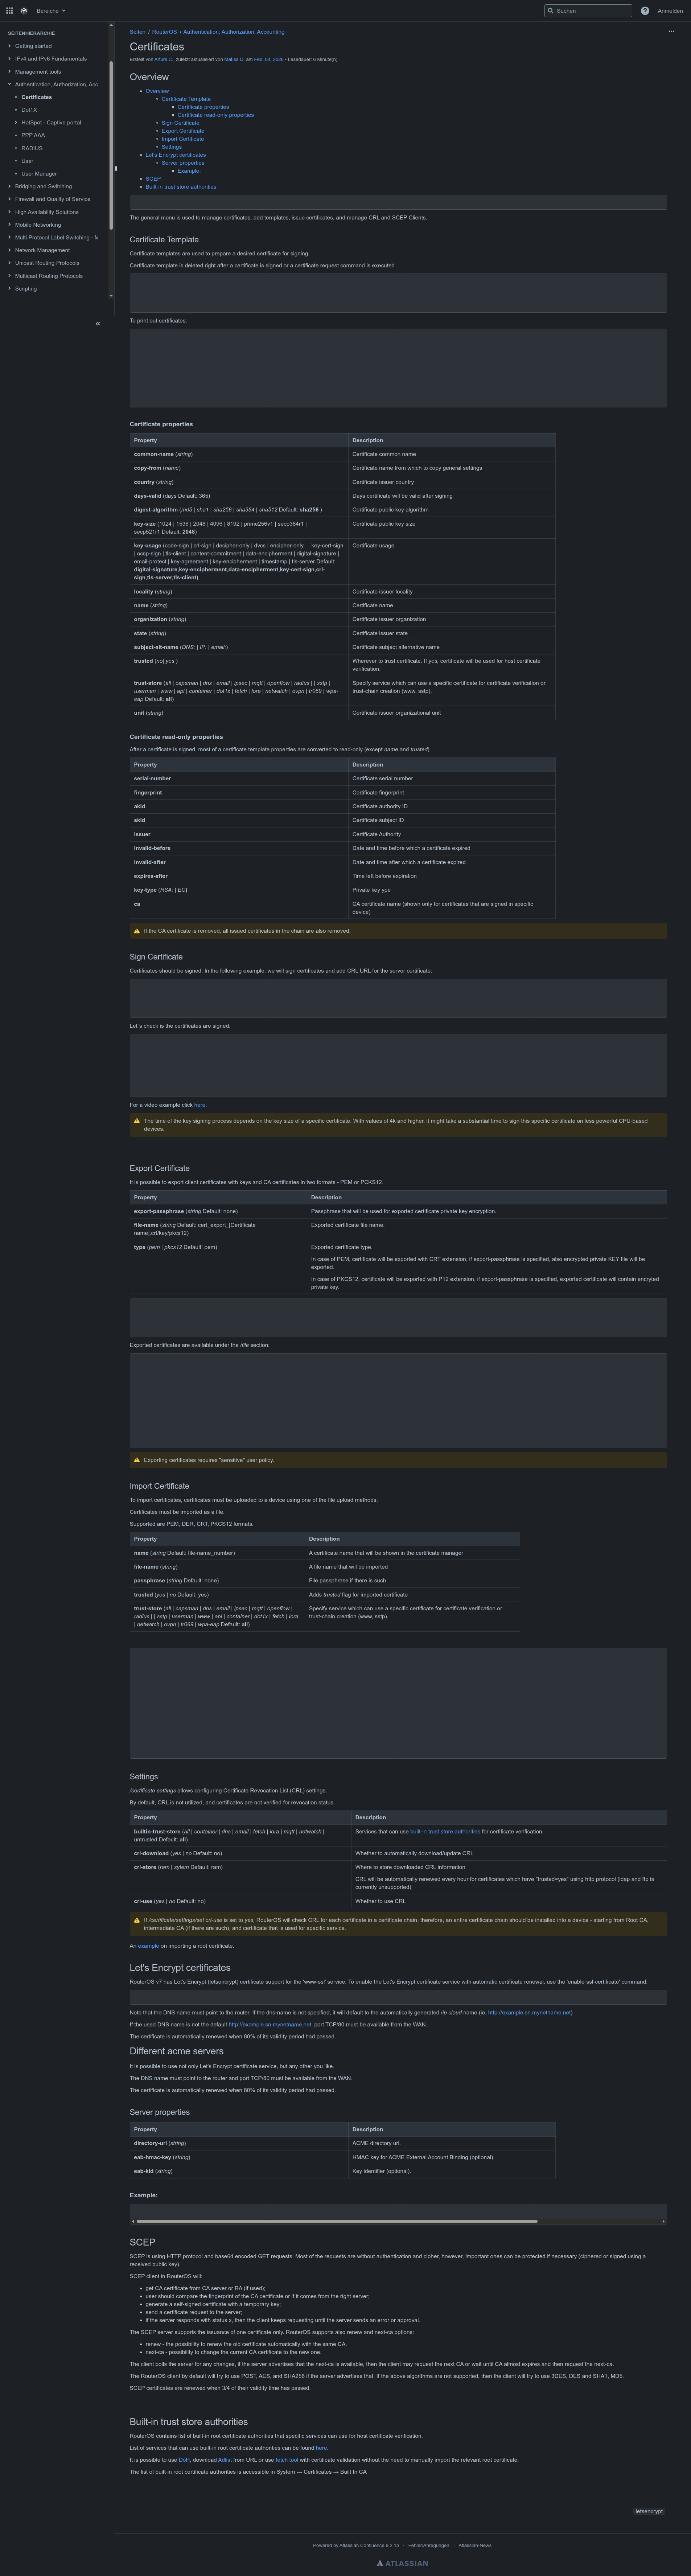Open the page actions ellipsis menu
This screenshot has width=691, height=2576.
[671, 31]
